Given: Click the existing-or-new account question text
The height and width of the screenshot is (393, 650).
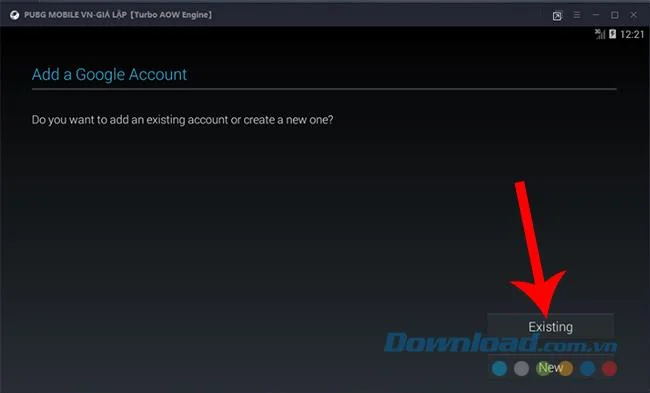Looking at the screenshot, I should coord(182,120).
